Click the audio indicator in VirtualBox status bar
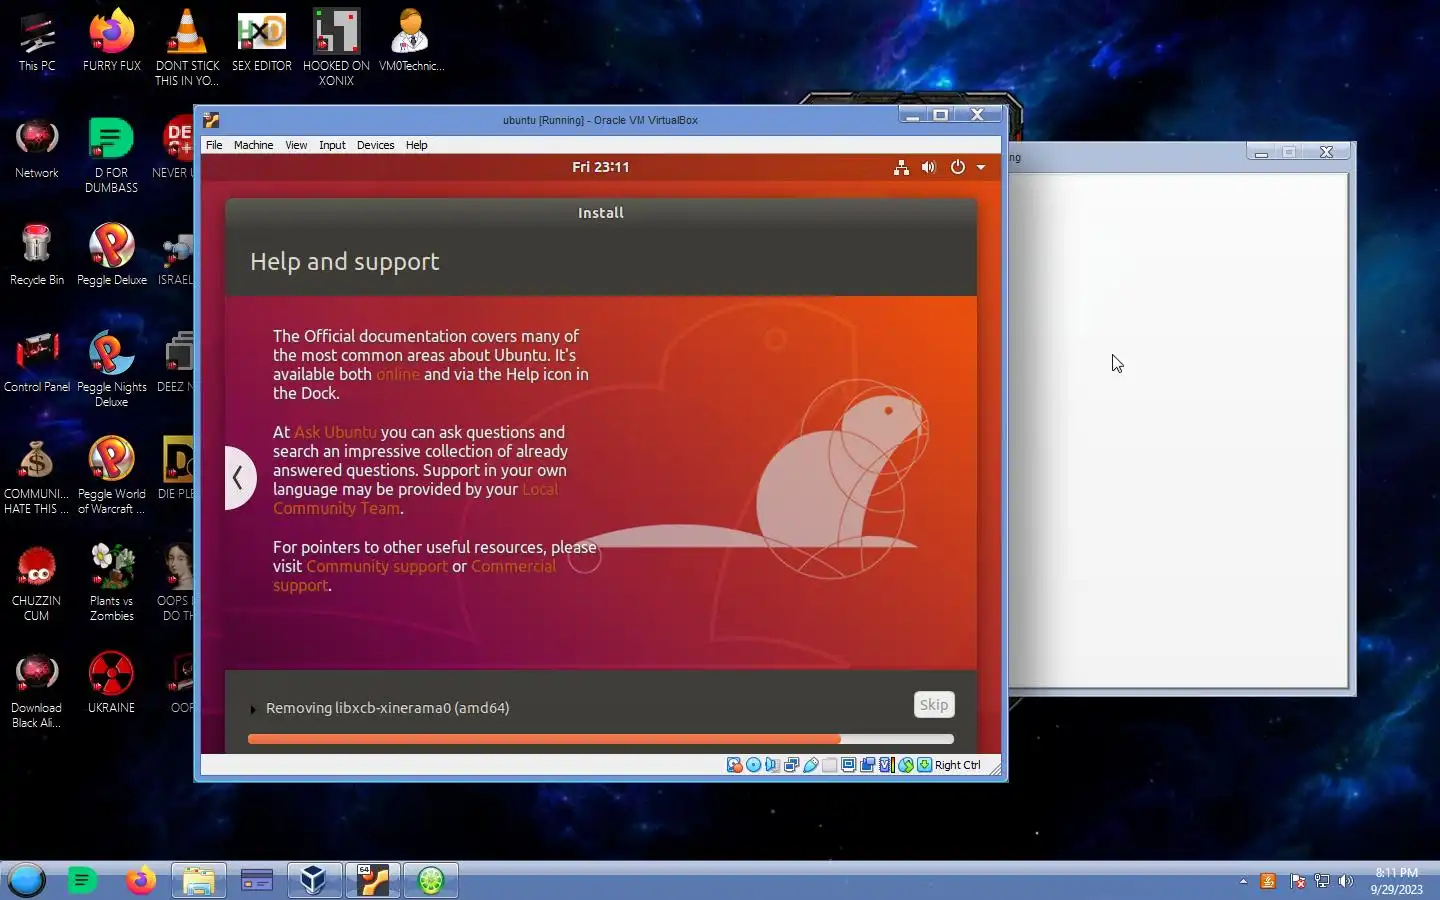1440x900 pixels. (772, 765)
